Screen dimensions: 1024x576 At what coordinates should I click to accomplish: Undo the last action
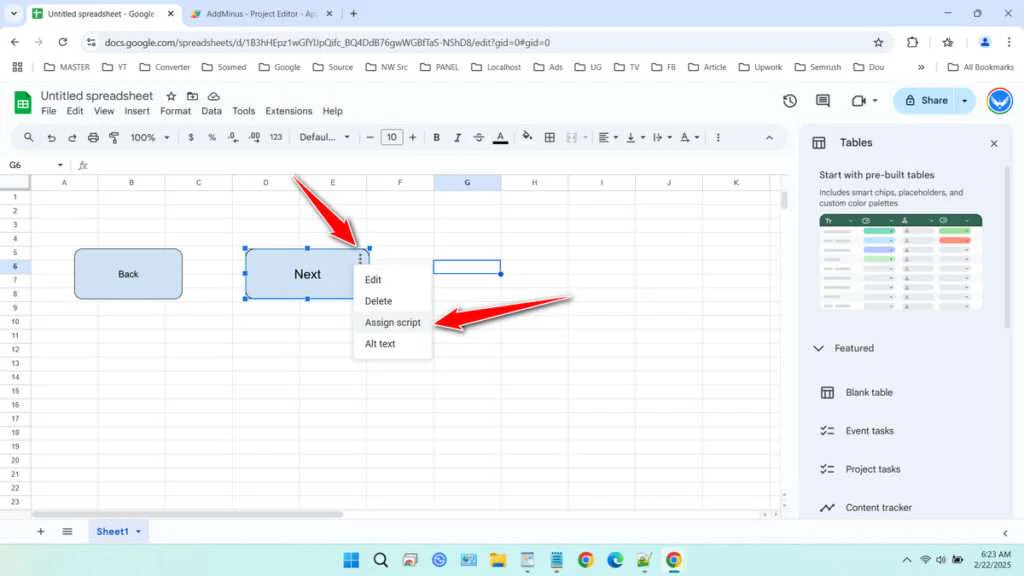coord(50,137)
